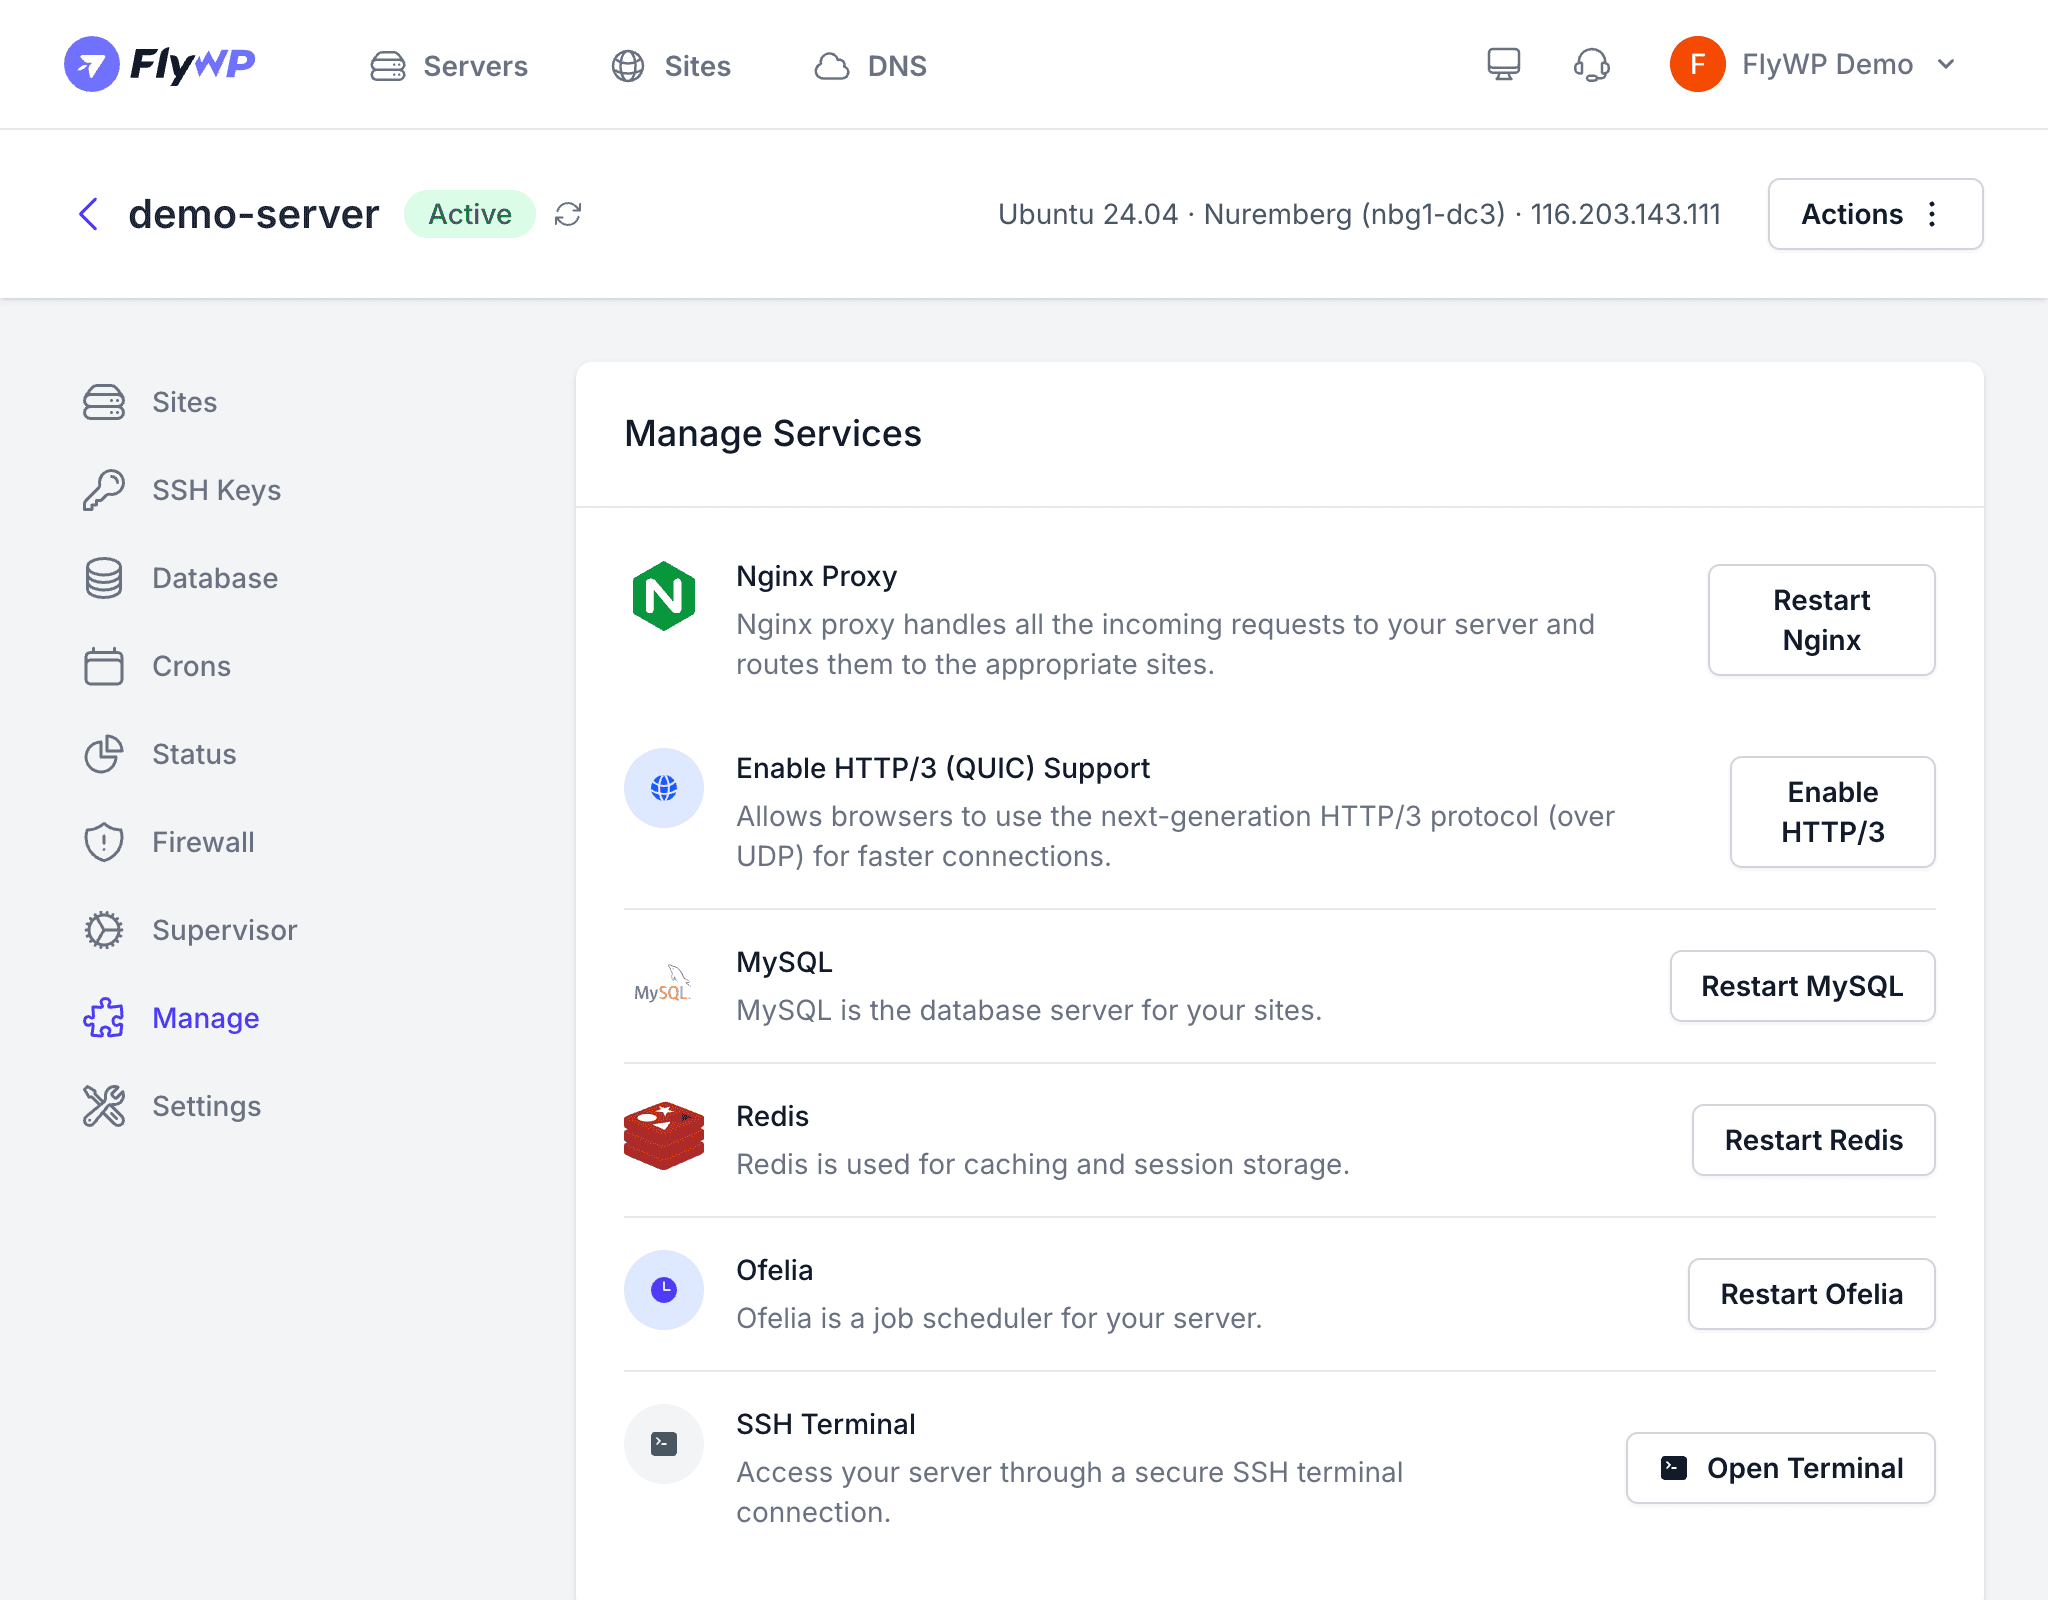Click the SSH Keys key icon
This screenshot has height=1600, width=2048.
click(x=104, y=490)
